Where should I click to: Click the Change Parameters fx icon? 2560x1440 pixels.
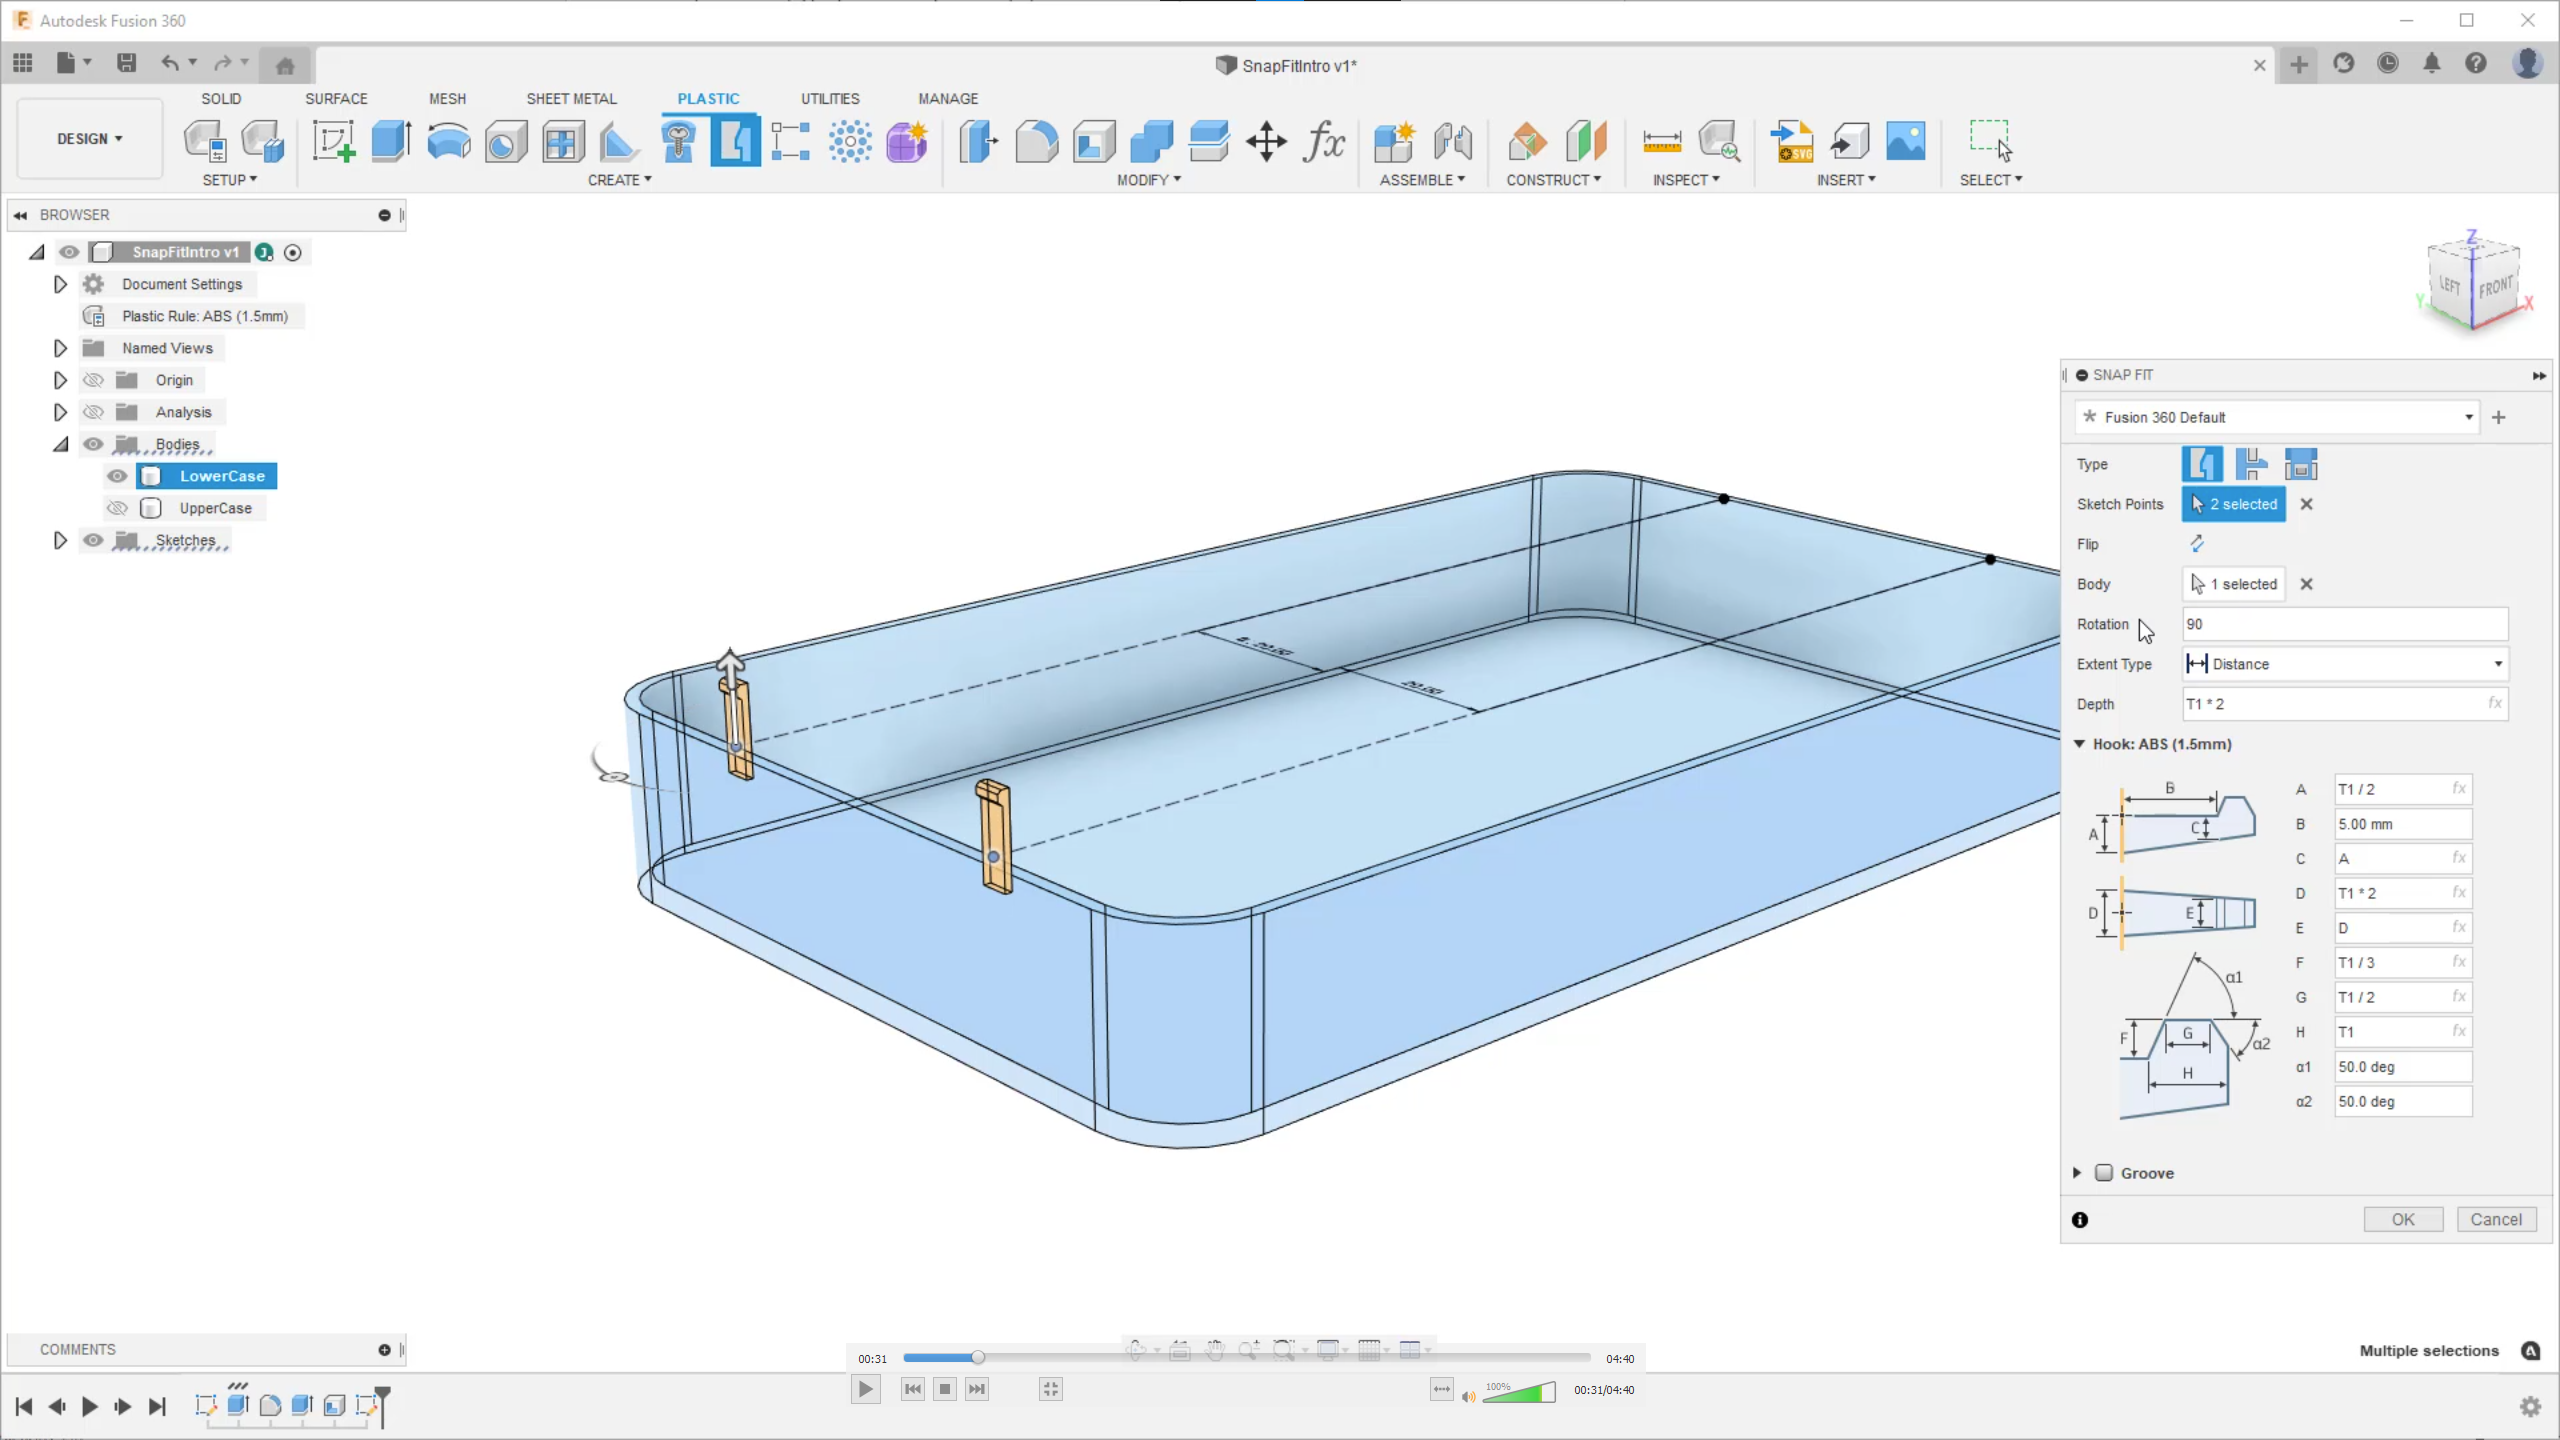[1323, 141]
